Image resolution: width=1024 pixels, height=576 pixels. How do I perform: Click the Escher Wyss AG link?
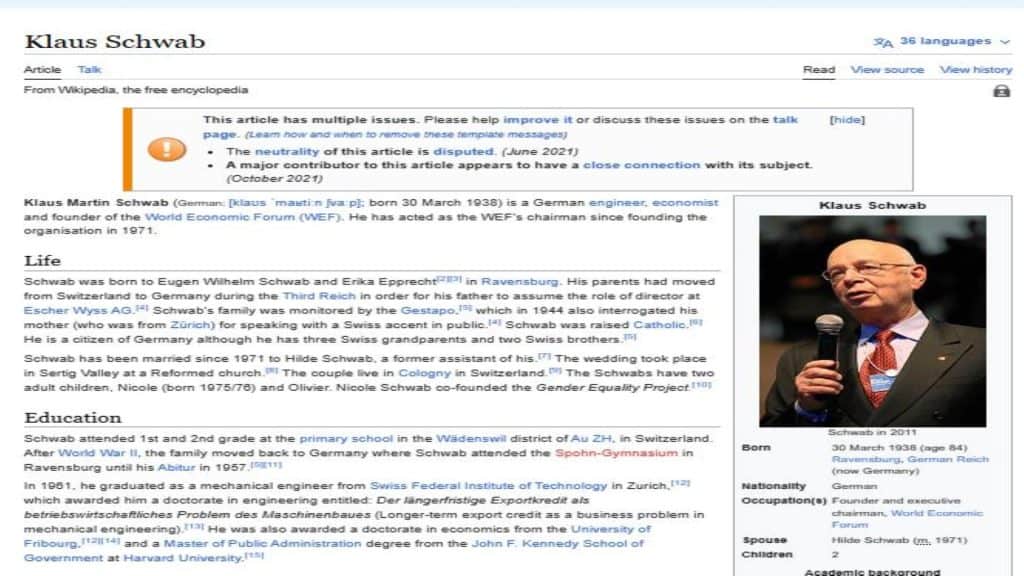(x=62, y=310)
